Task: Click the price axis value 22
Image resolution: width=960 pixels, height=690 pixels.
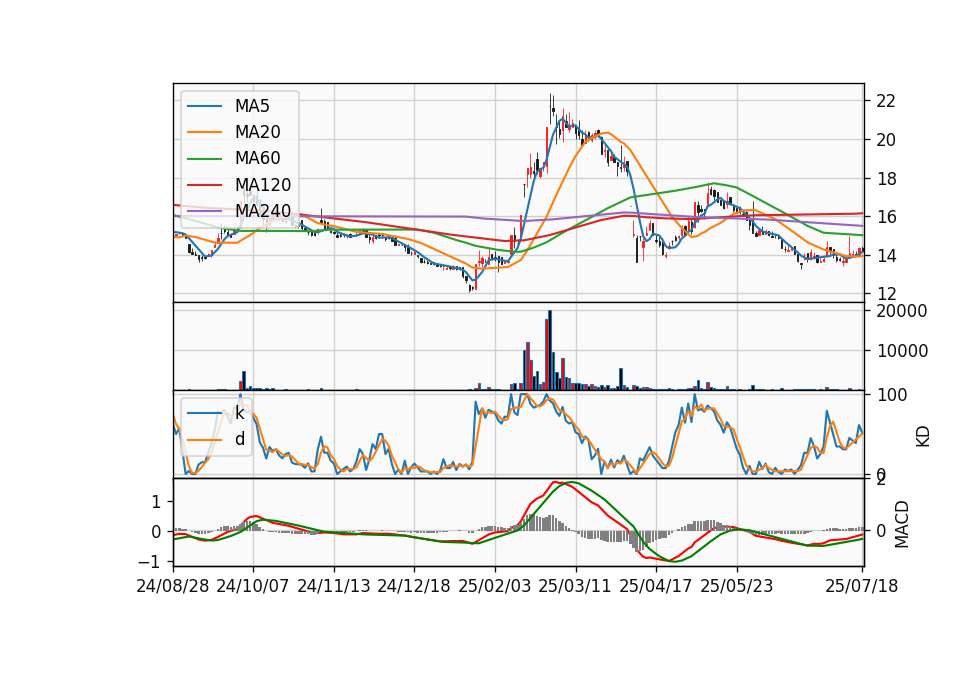Action: click(886, 101)
